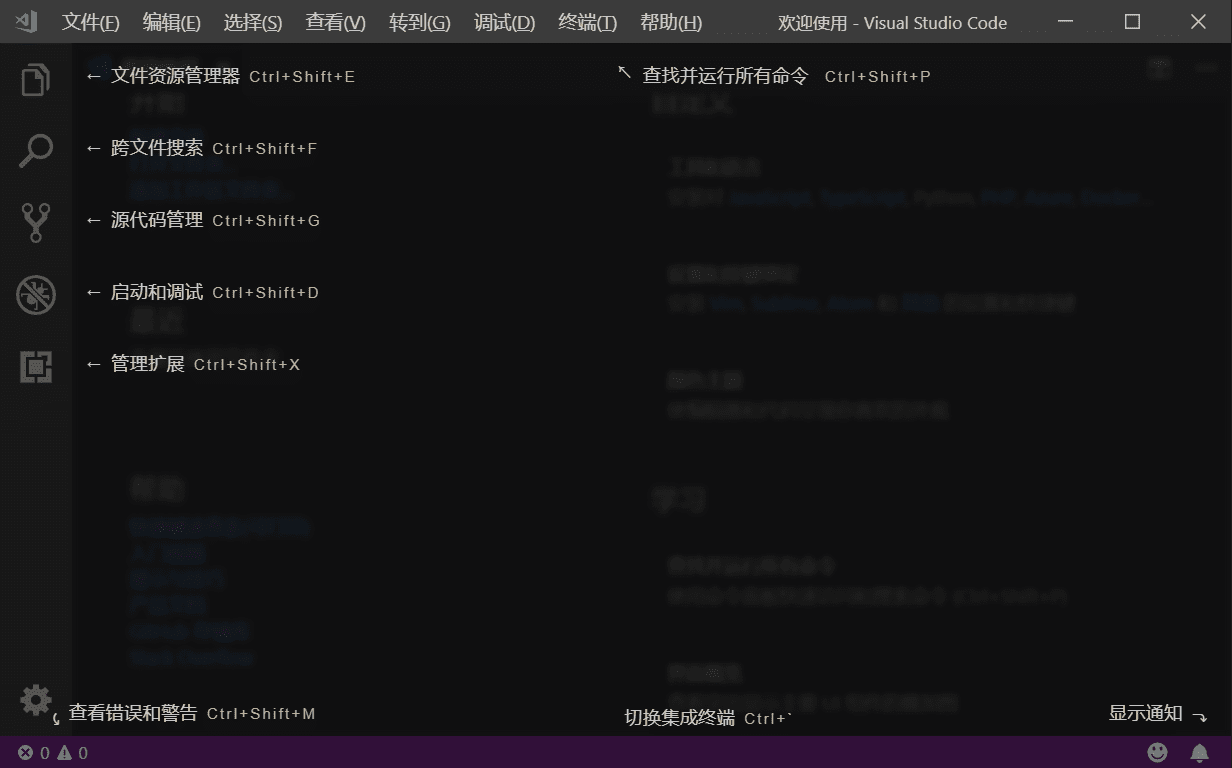
Task: Open the 查看(V) menu
Action: pyautogui.click(x=335, y=22)
